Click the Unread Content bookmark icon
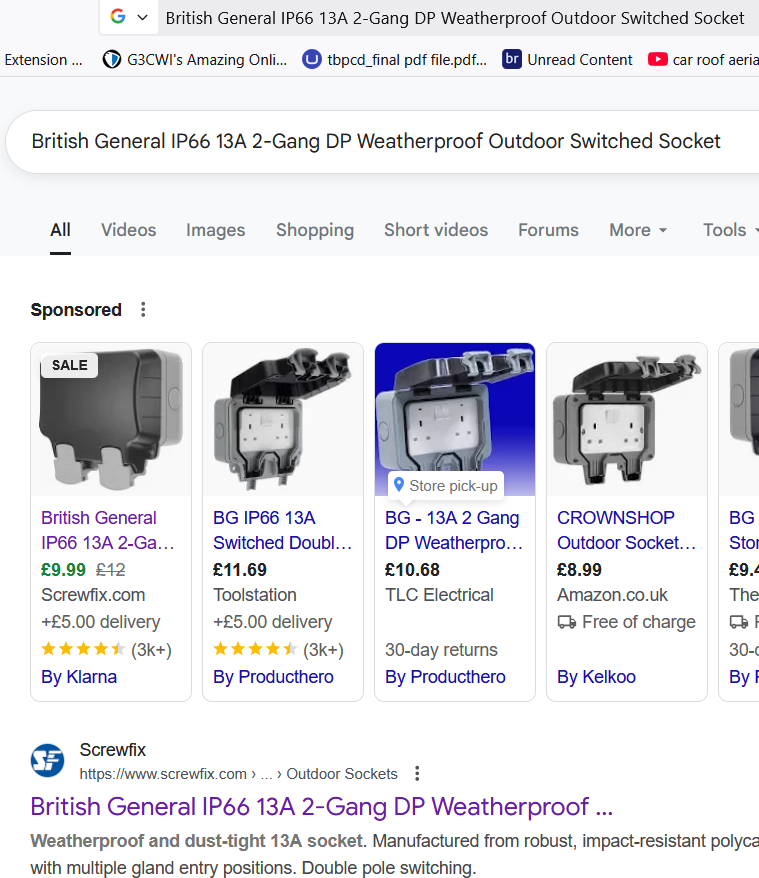 point(512,60)
